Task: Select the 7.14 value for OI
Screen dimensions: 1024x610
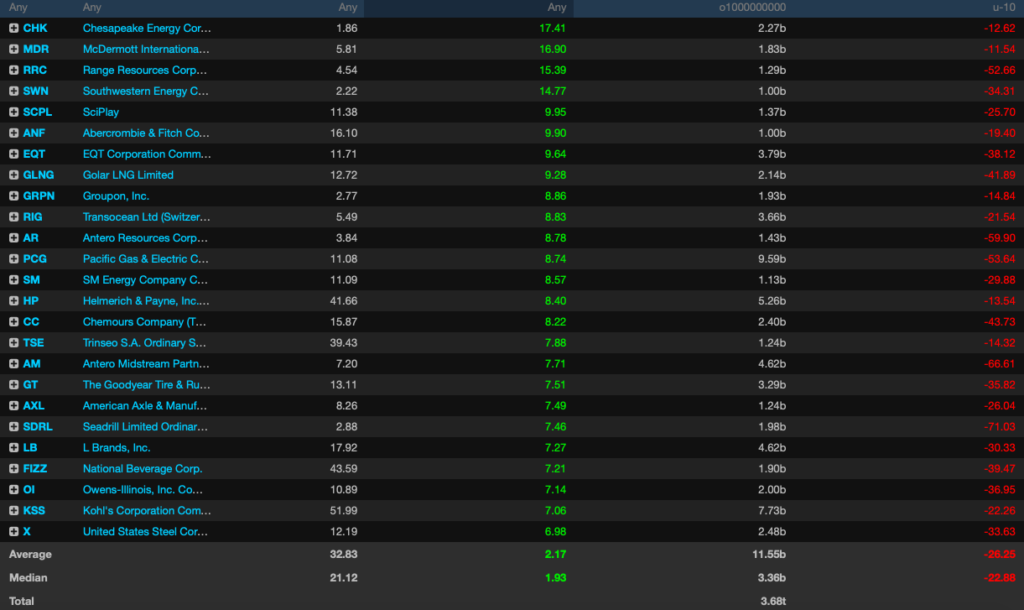Action: (556, 489)
